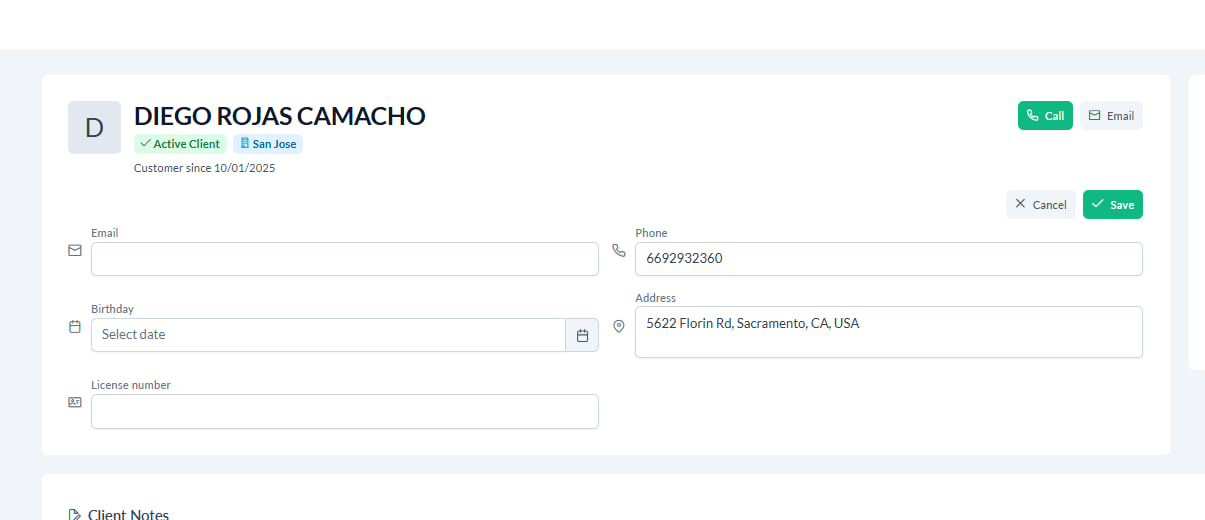Save the client details
1205x520 pixels.
[x=1112, y=204]
